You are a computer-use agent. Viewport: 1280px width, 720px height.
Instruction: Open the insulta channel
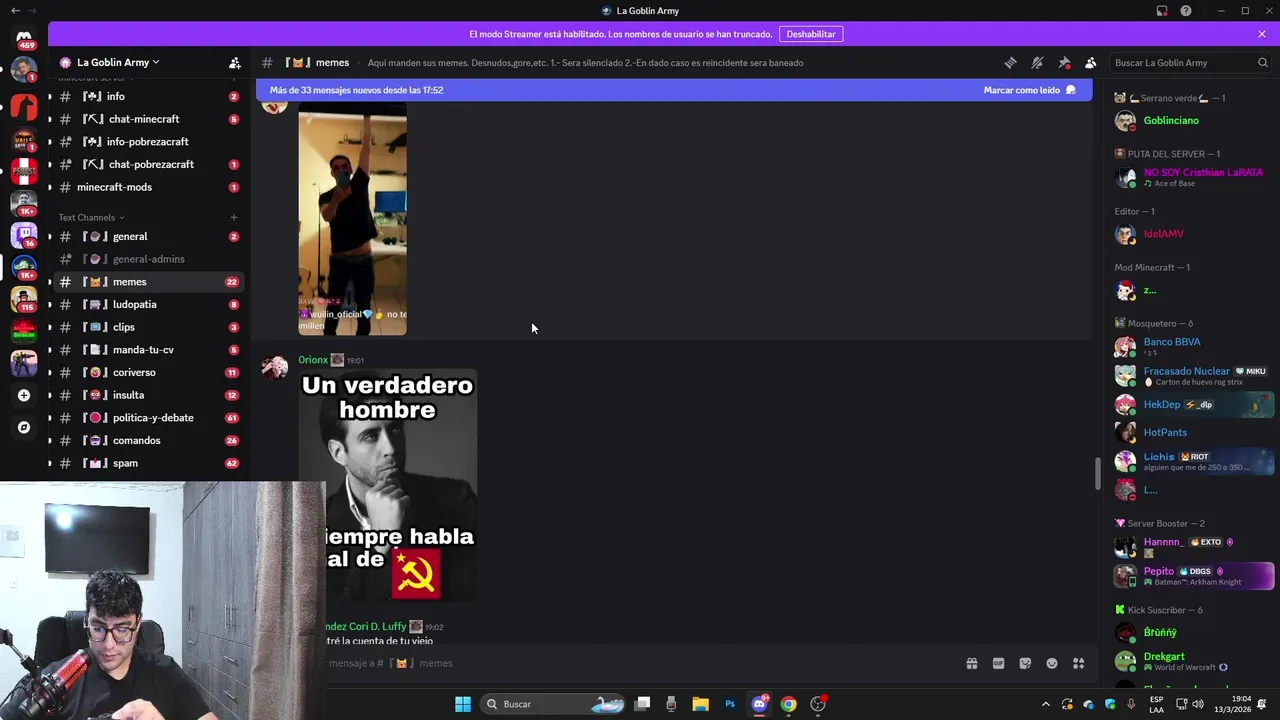[146, 395]
